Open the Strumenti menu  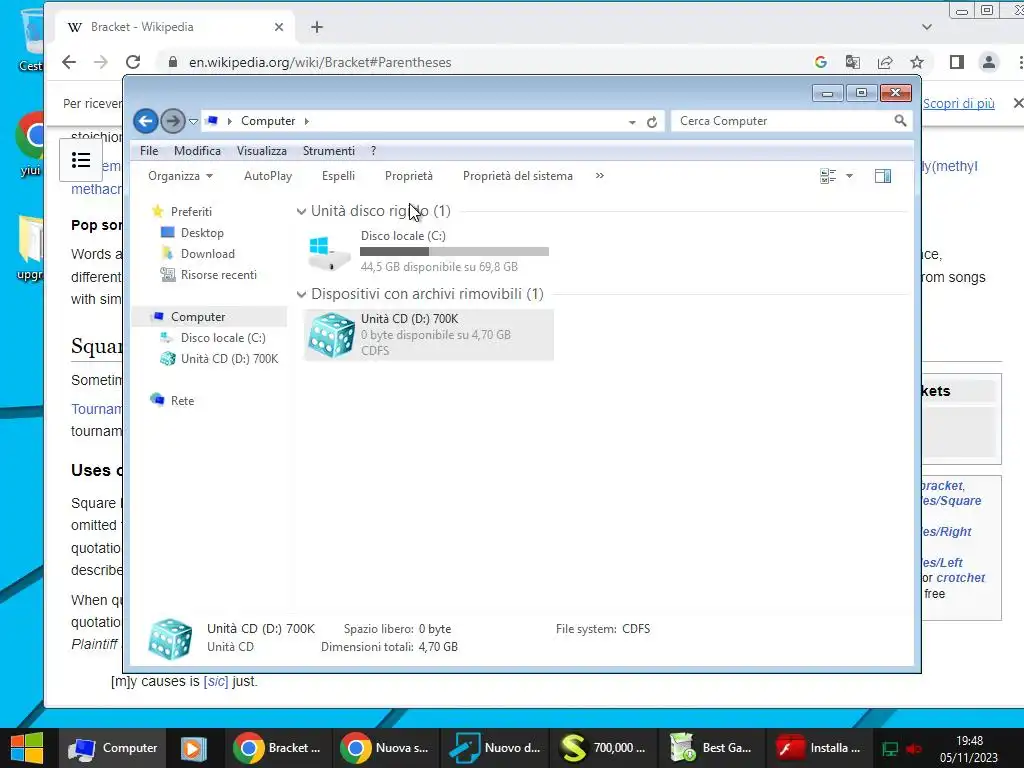click(328, 151)
